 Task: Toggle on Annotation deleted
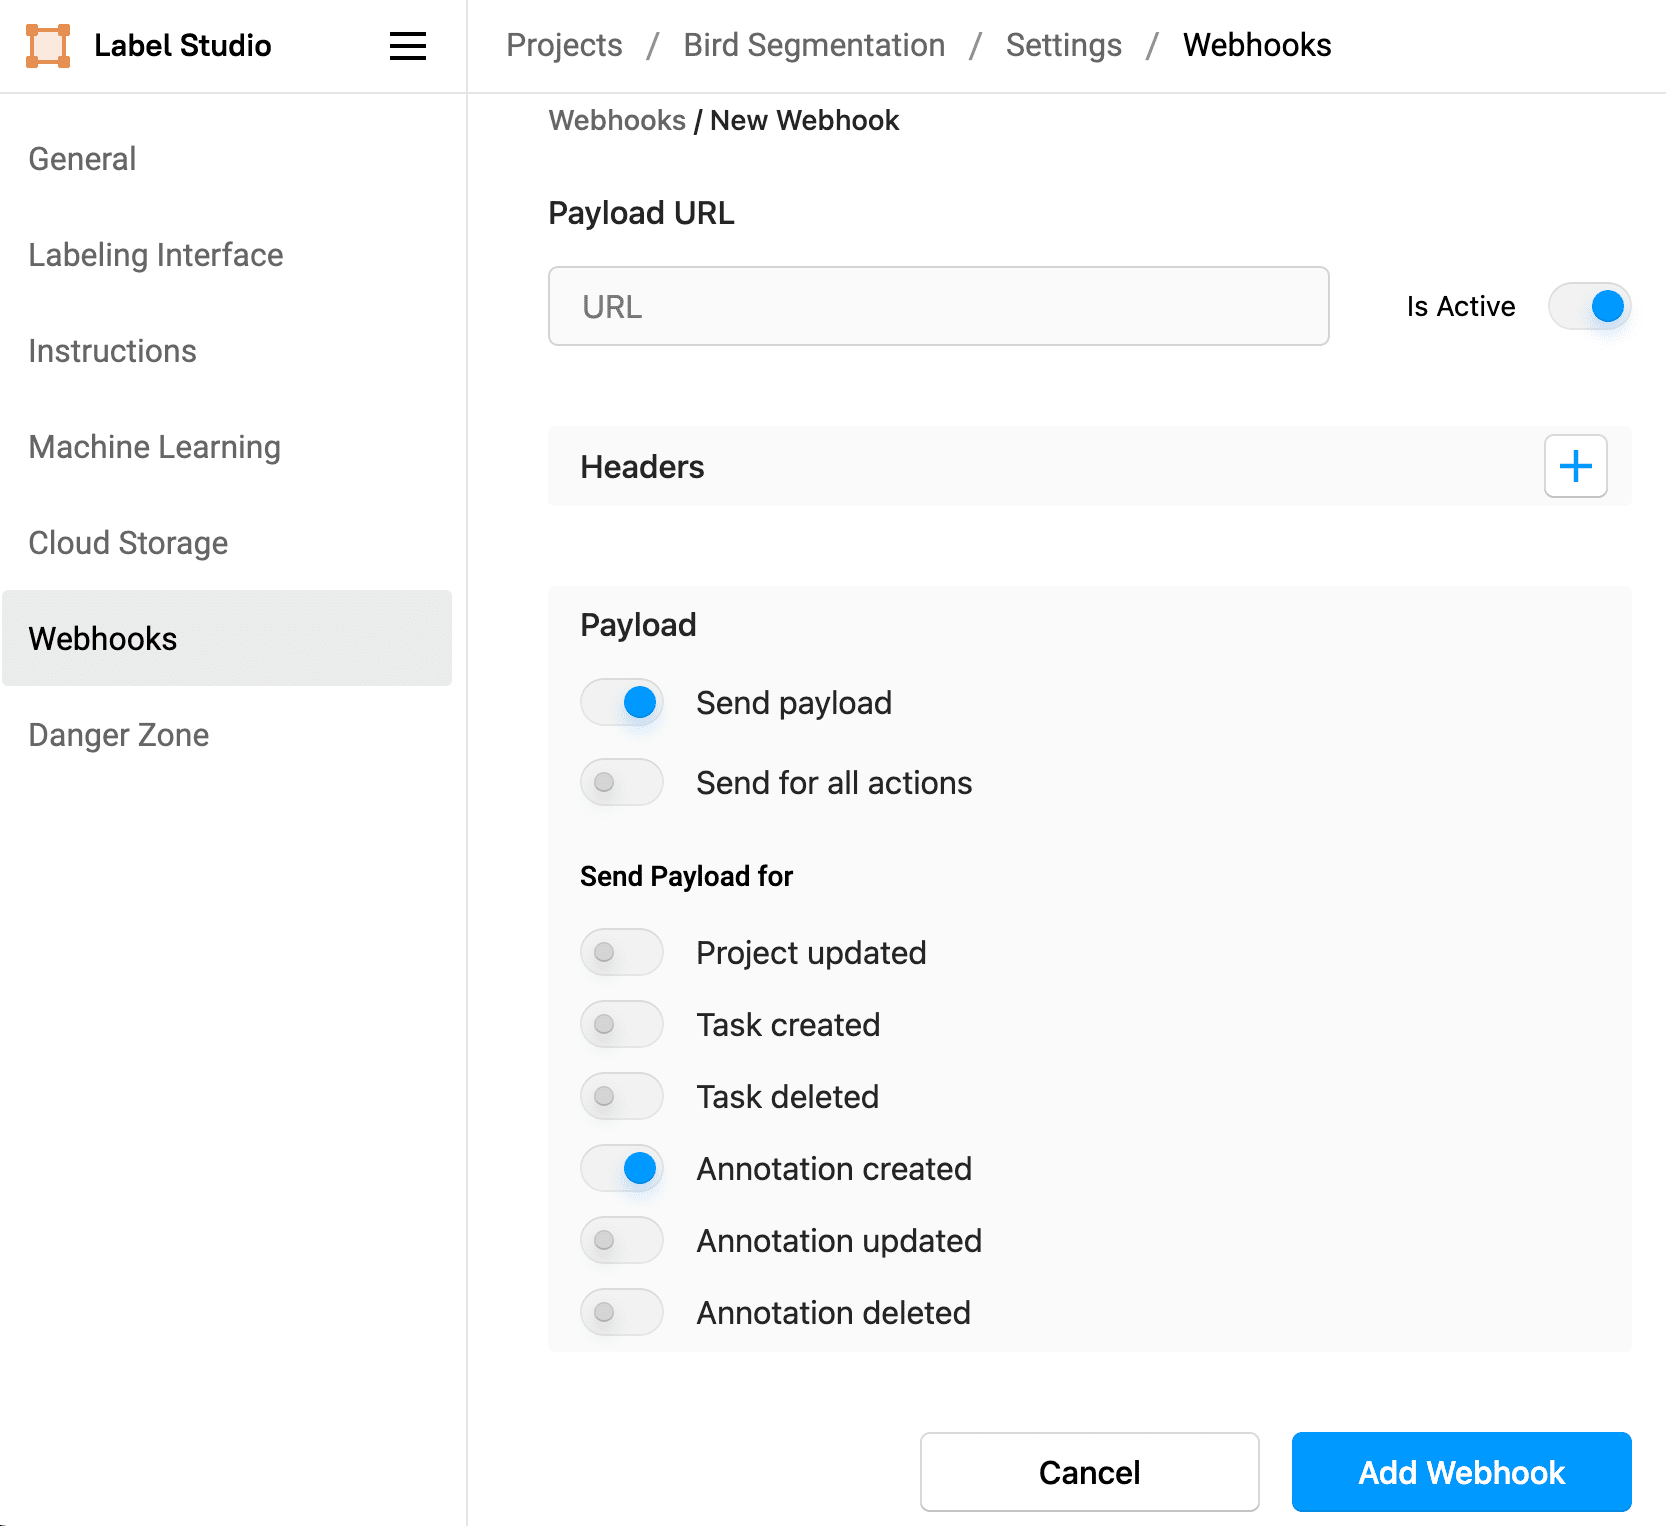(621, 1312)
